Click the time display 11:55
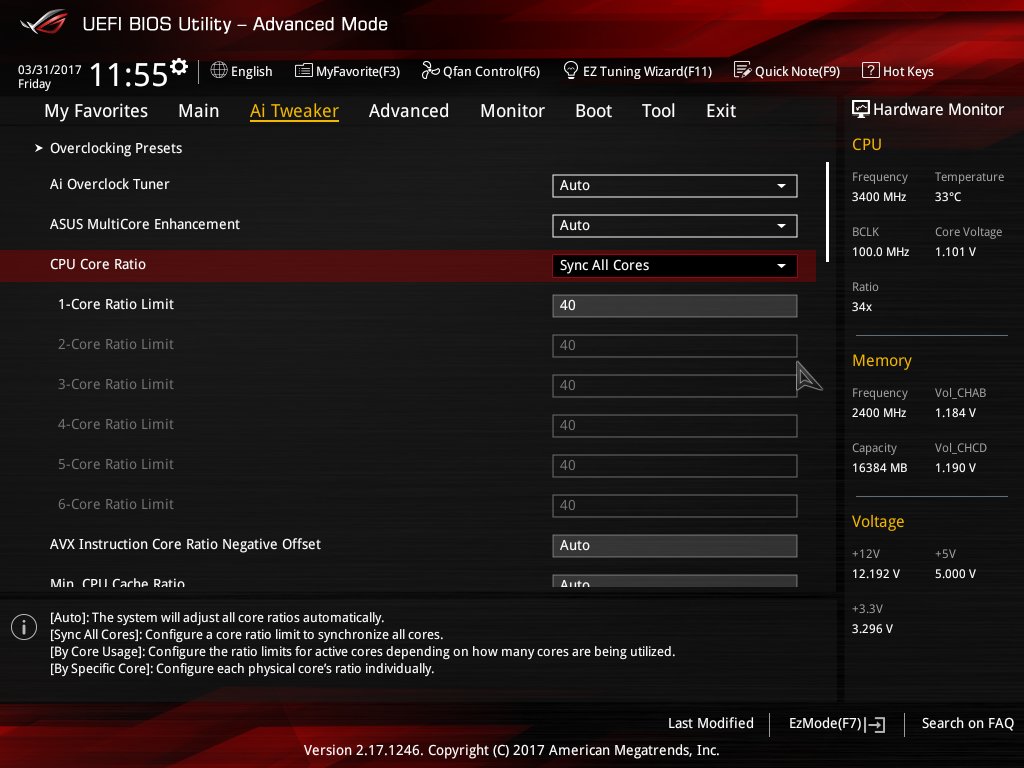 click(129, 74)
